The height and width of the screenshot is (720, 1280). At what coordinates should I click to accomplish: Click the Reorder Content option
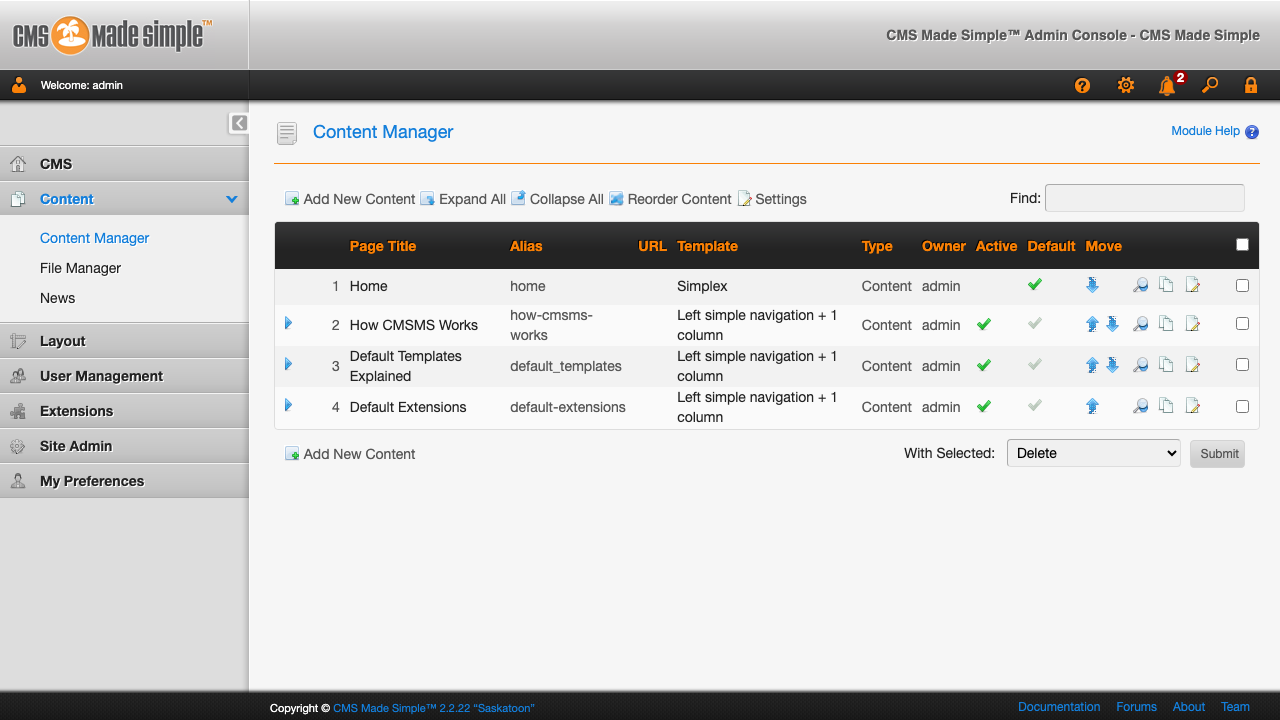[x=670, y=199]
